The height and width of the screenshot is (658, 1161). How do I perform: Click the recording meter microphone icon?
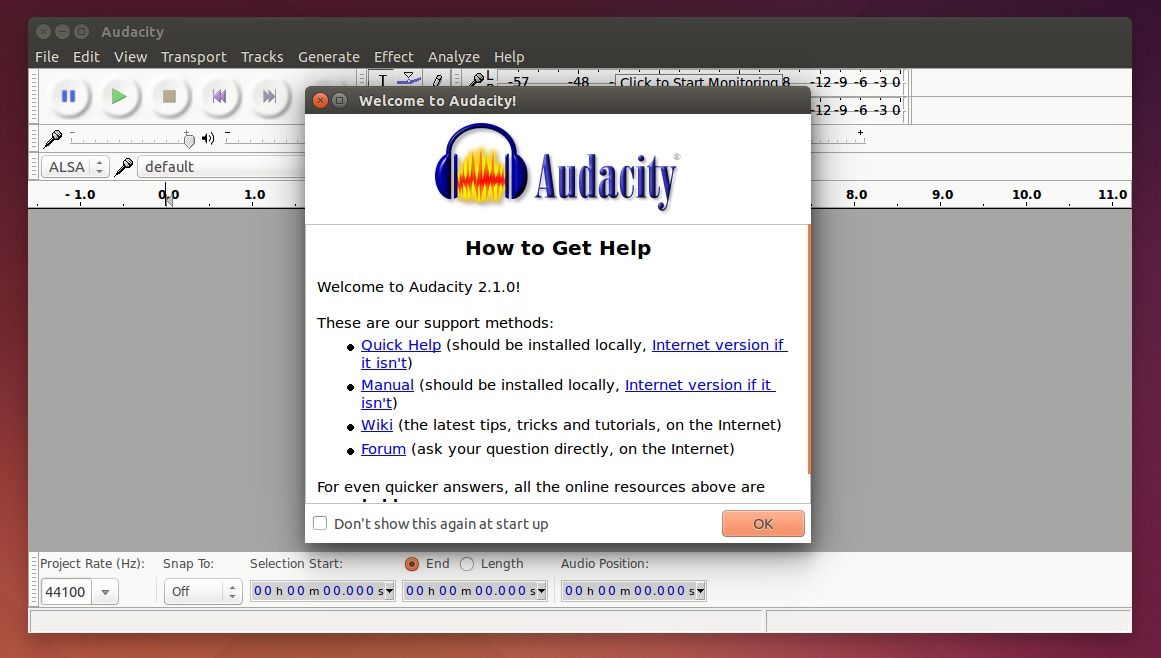click(x=478, y=79)
